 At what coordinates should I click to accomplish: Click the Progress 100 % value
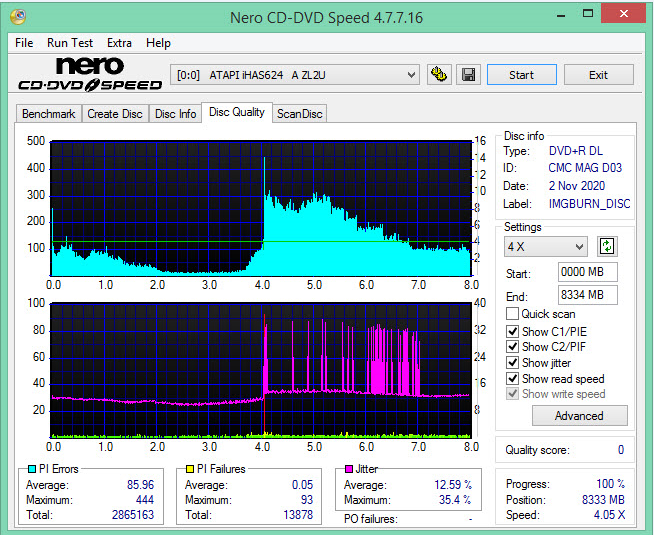point(610,484)
